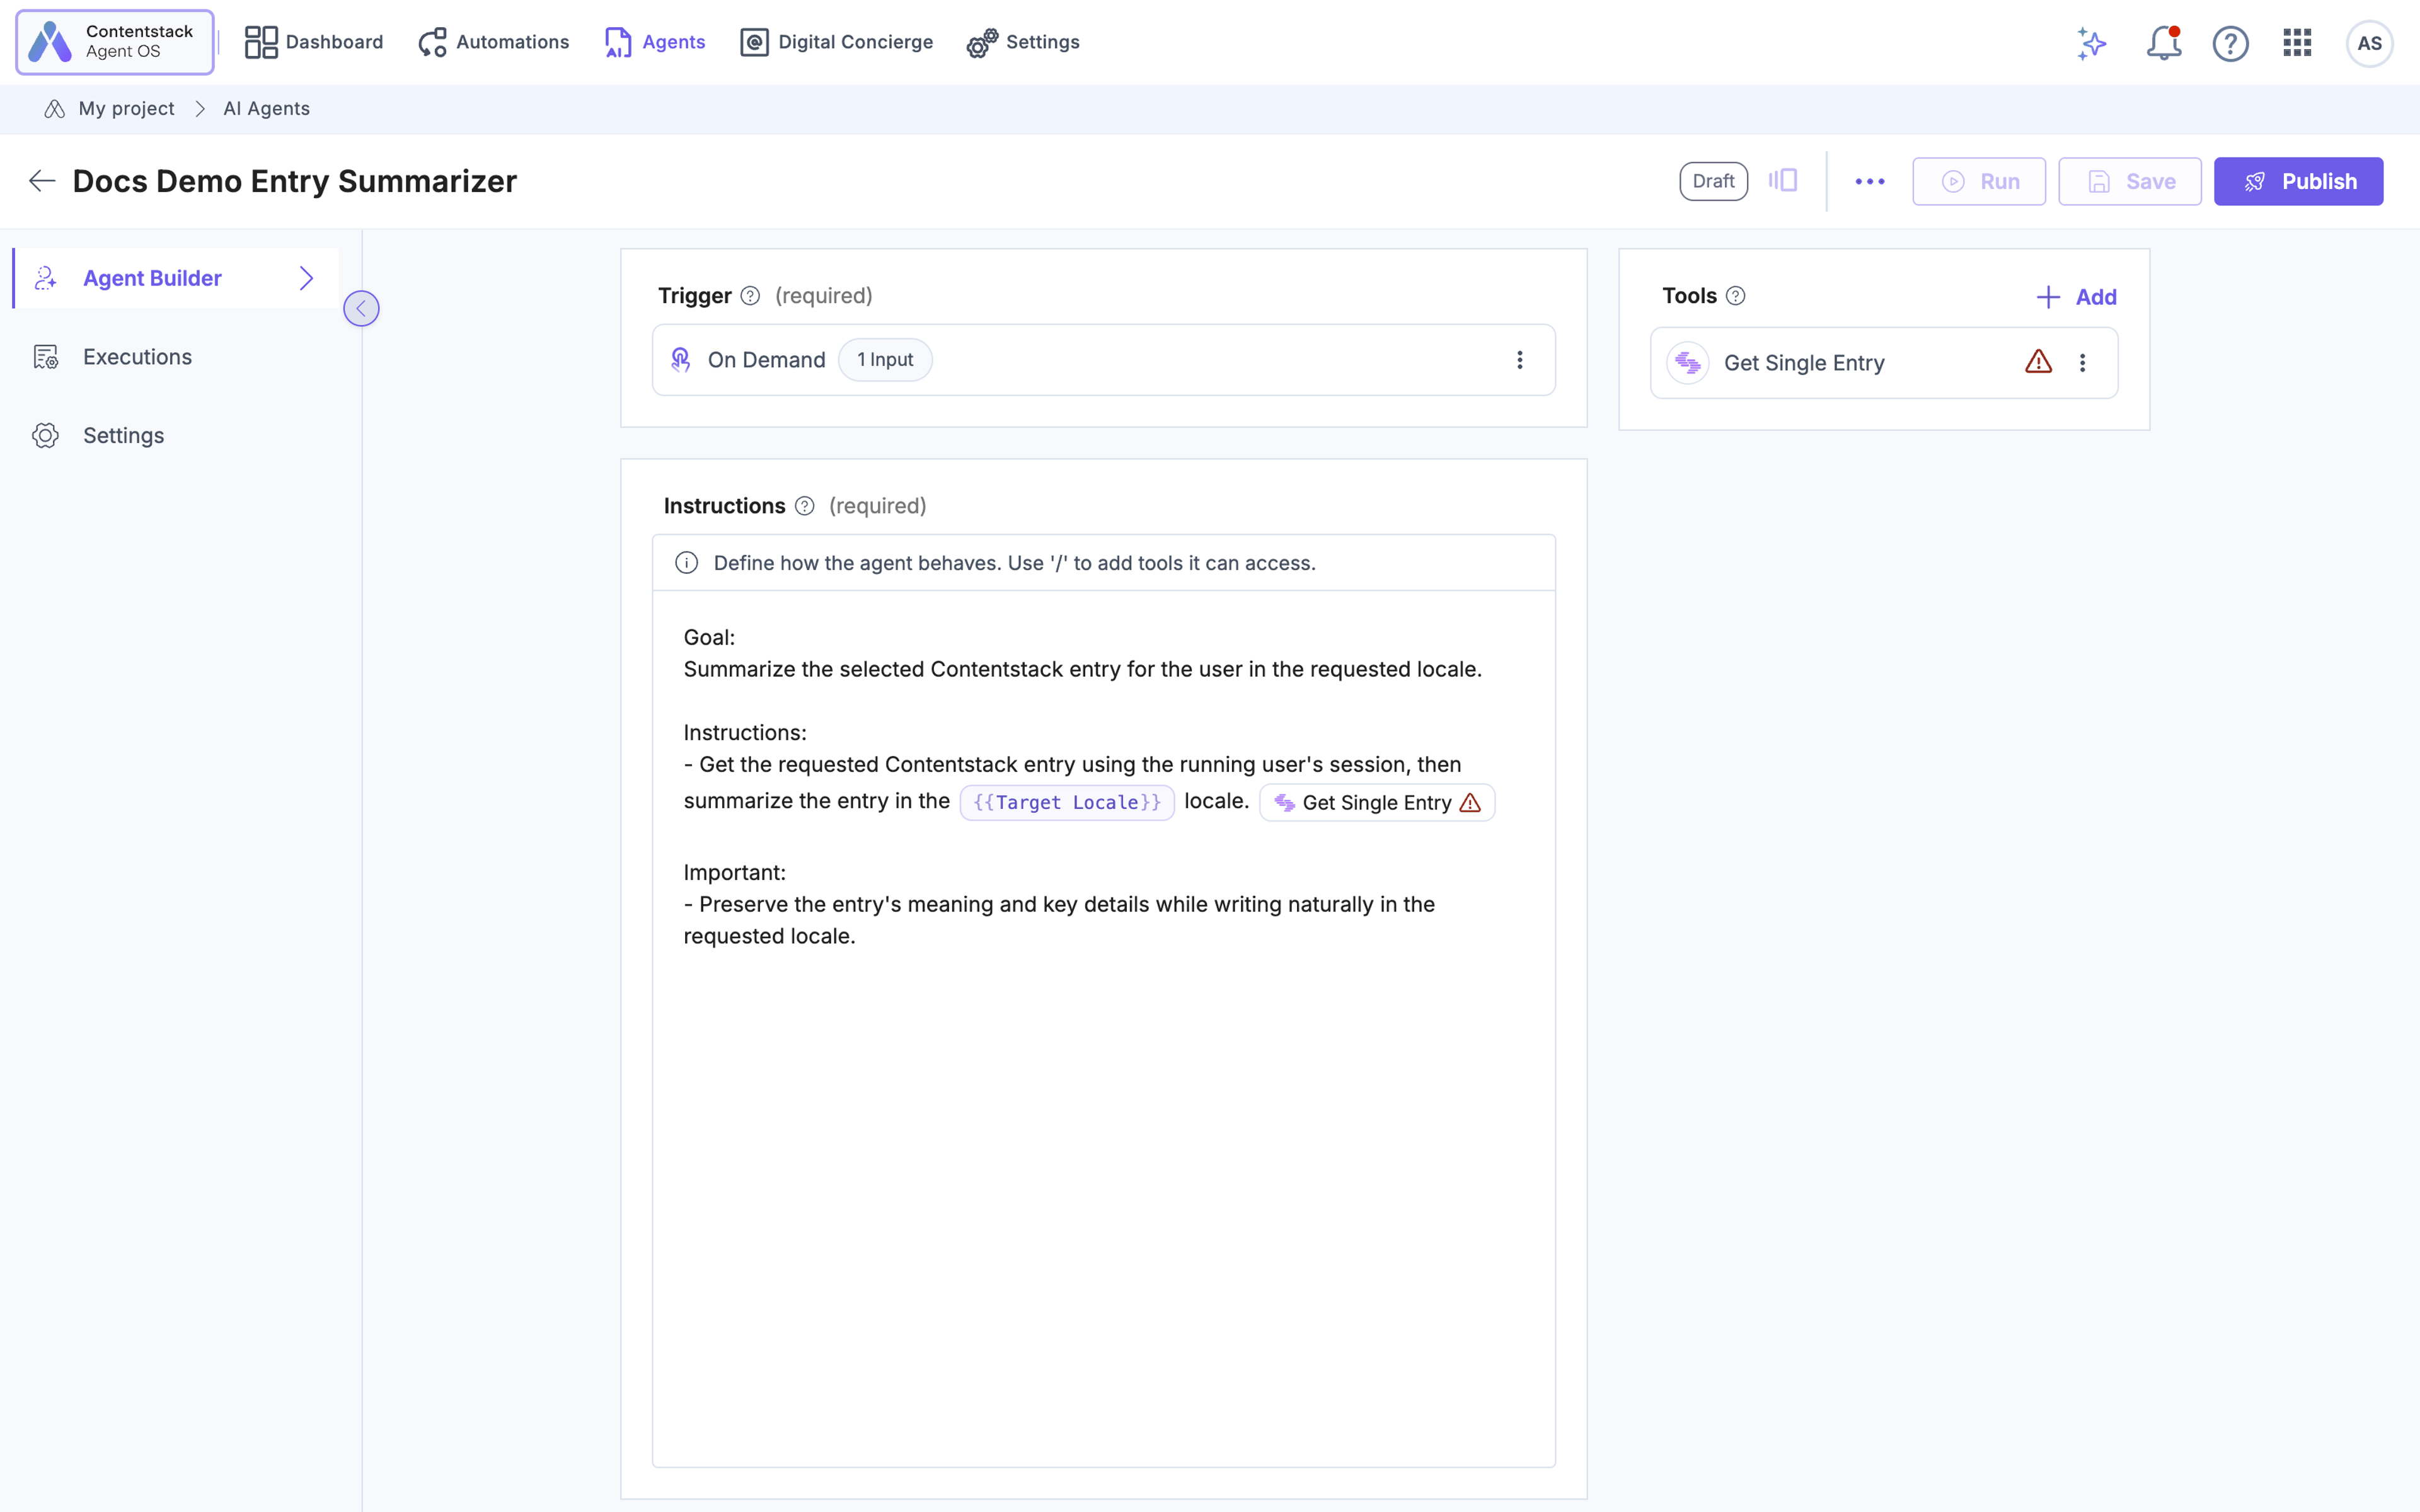Screen dimensions: 2420x1512
Task: Collapse the left sidebar with round arrow
Action: click(361, 308)
